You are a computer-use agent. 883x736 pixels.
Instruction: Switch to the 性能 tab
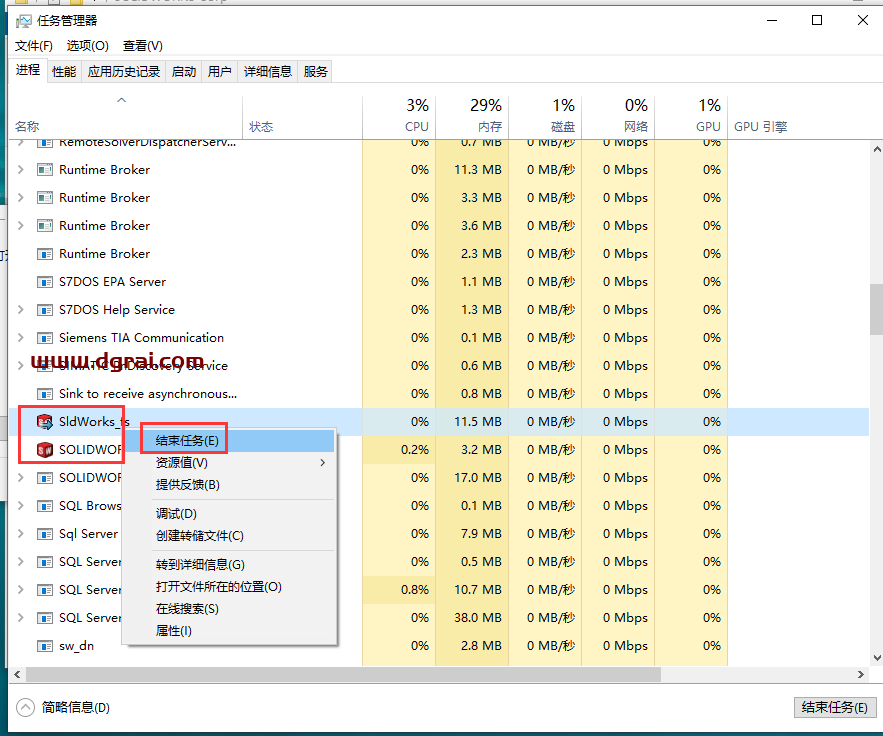(64, 72)
